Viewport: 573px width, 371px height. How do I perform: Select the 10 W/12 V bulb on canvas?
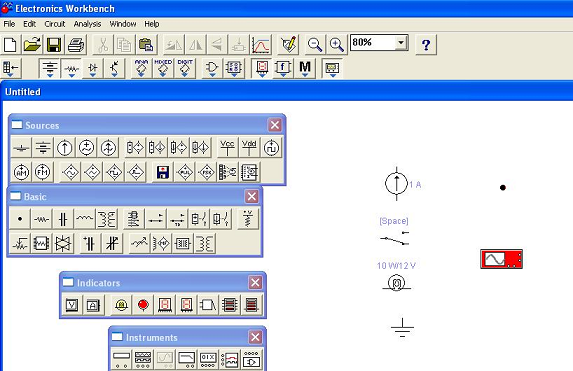(396, 283)
